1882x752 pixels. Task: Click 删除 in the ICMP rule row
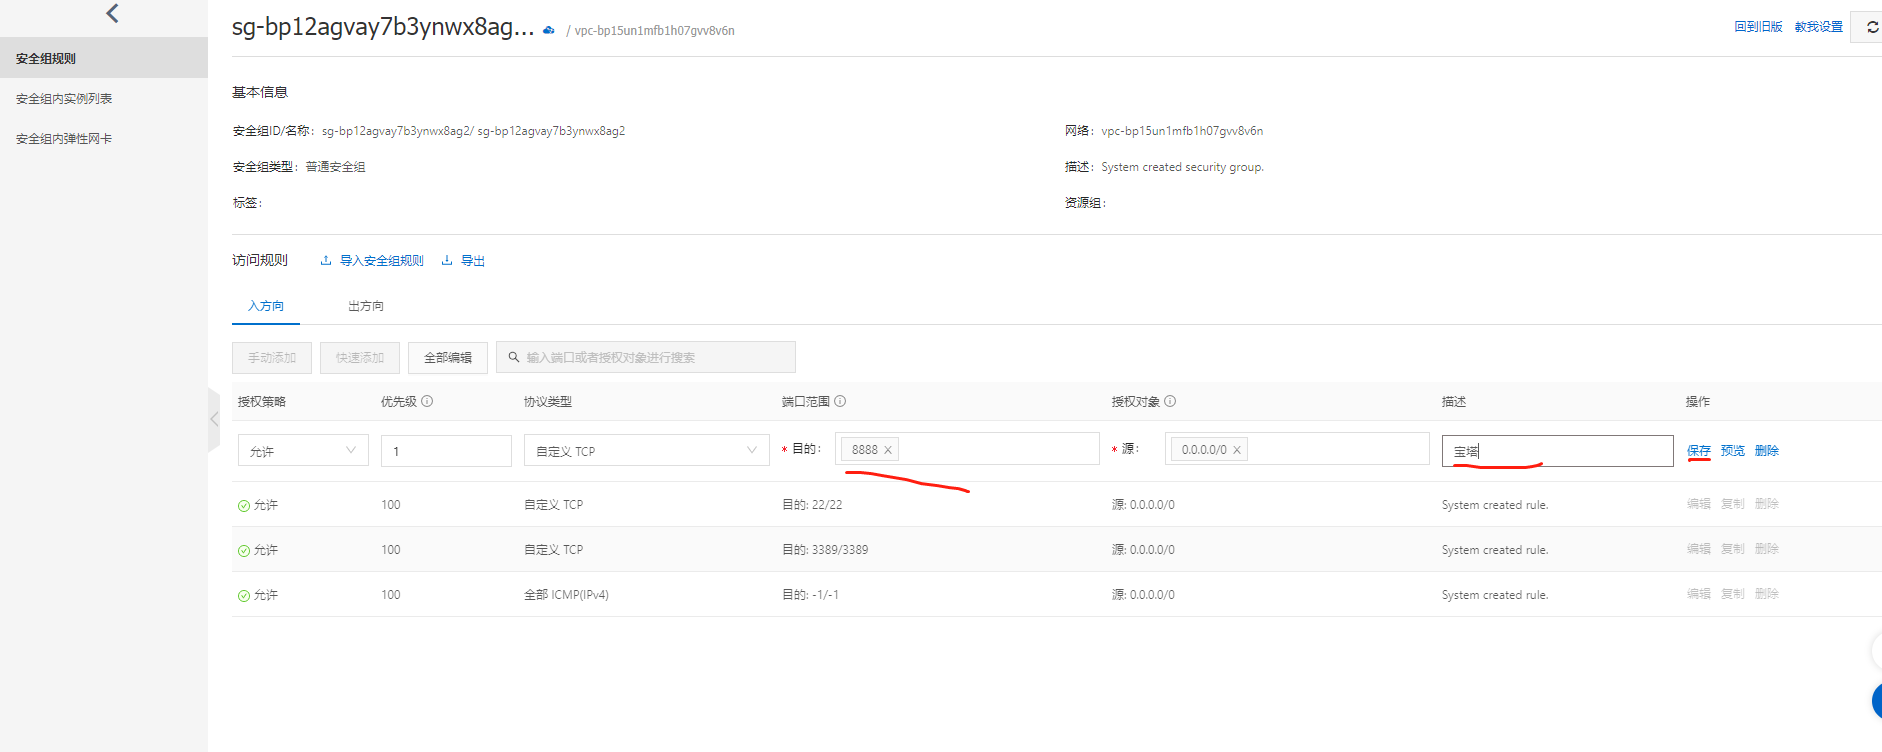pos(1767,594)
